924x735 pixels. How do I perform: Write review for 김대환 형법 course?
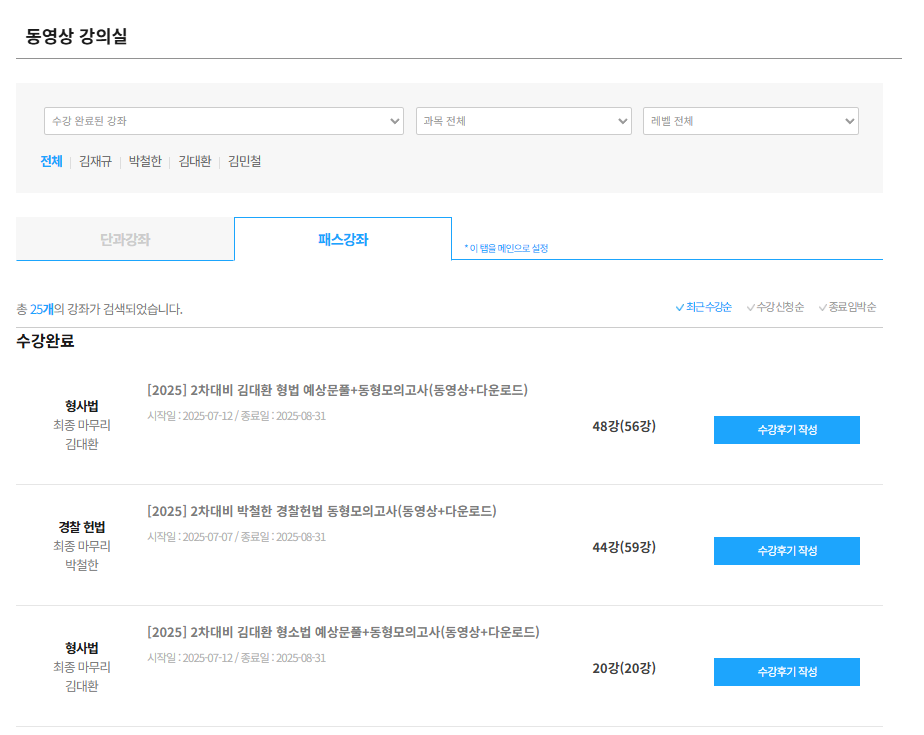point(787,430)
